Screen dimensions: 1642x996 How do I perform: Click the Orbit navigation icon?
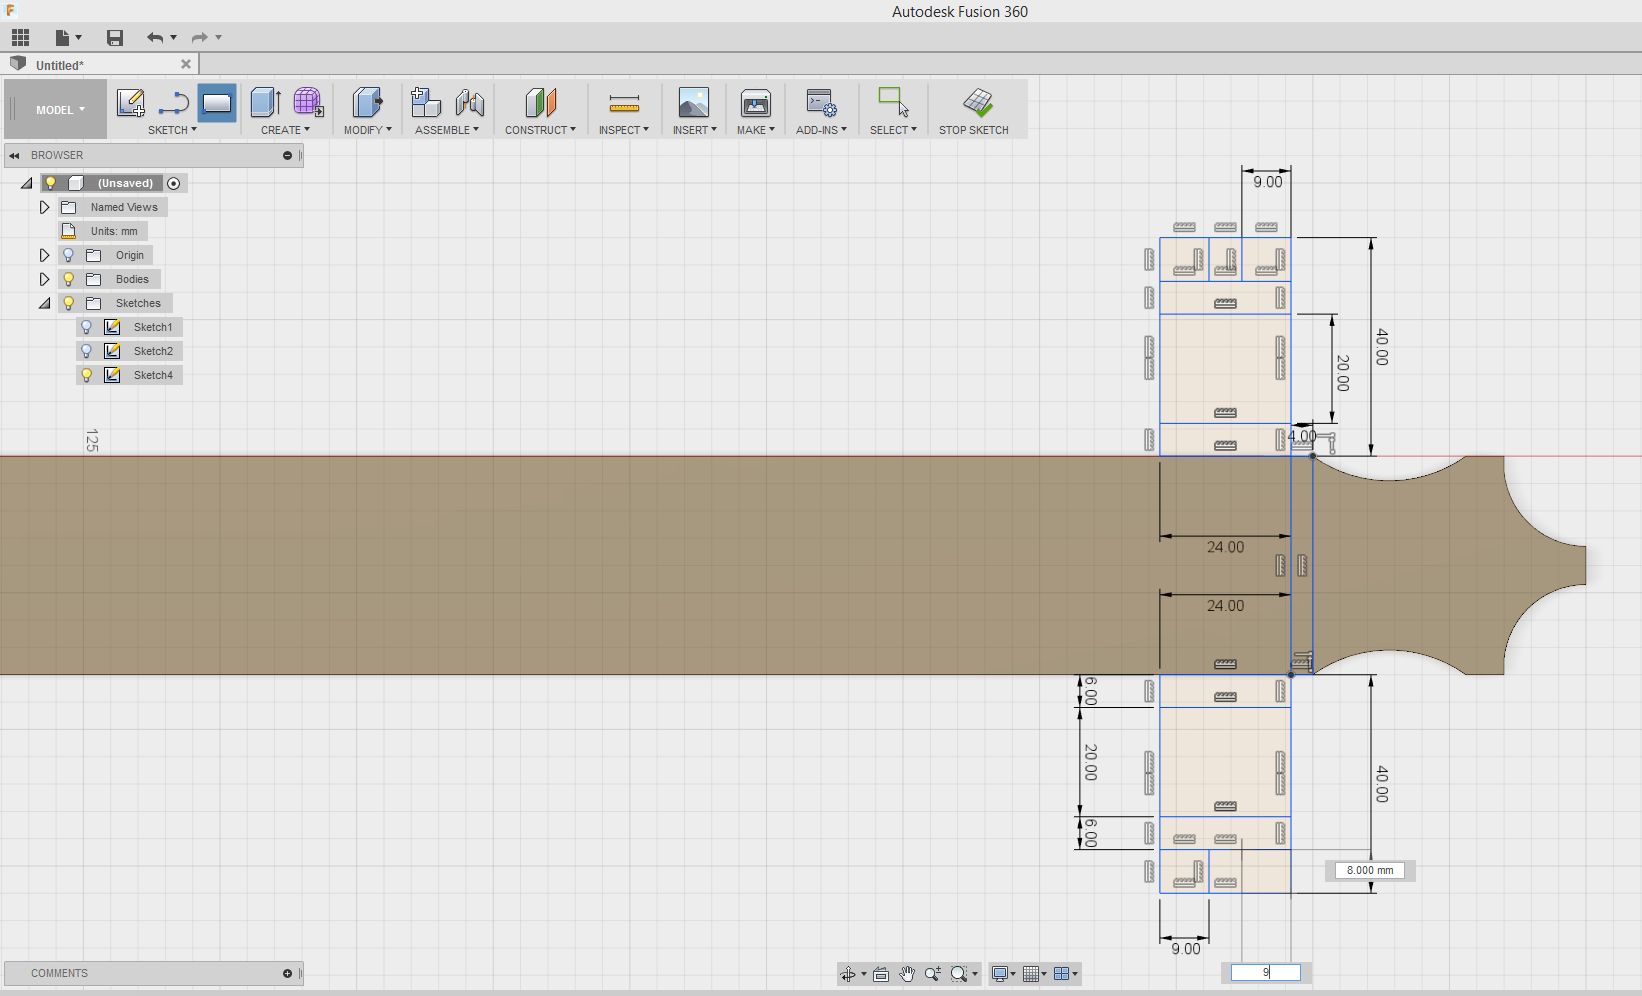coord(848,974)
